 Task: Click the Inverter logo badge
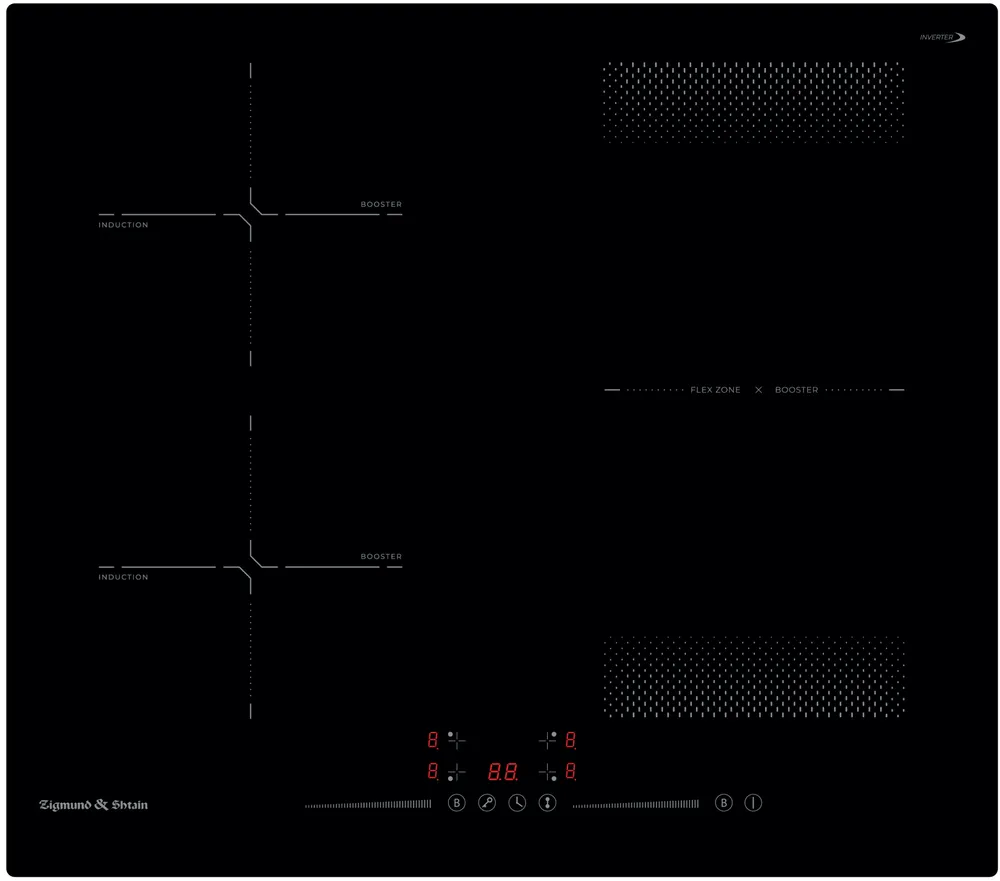click(x=942, y=38)
